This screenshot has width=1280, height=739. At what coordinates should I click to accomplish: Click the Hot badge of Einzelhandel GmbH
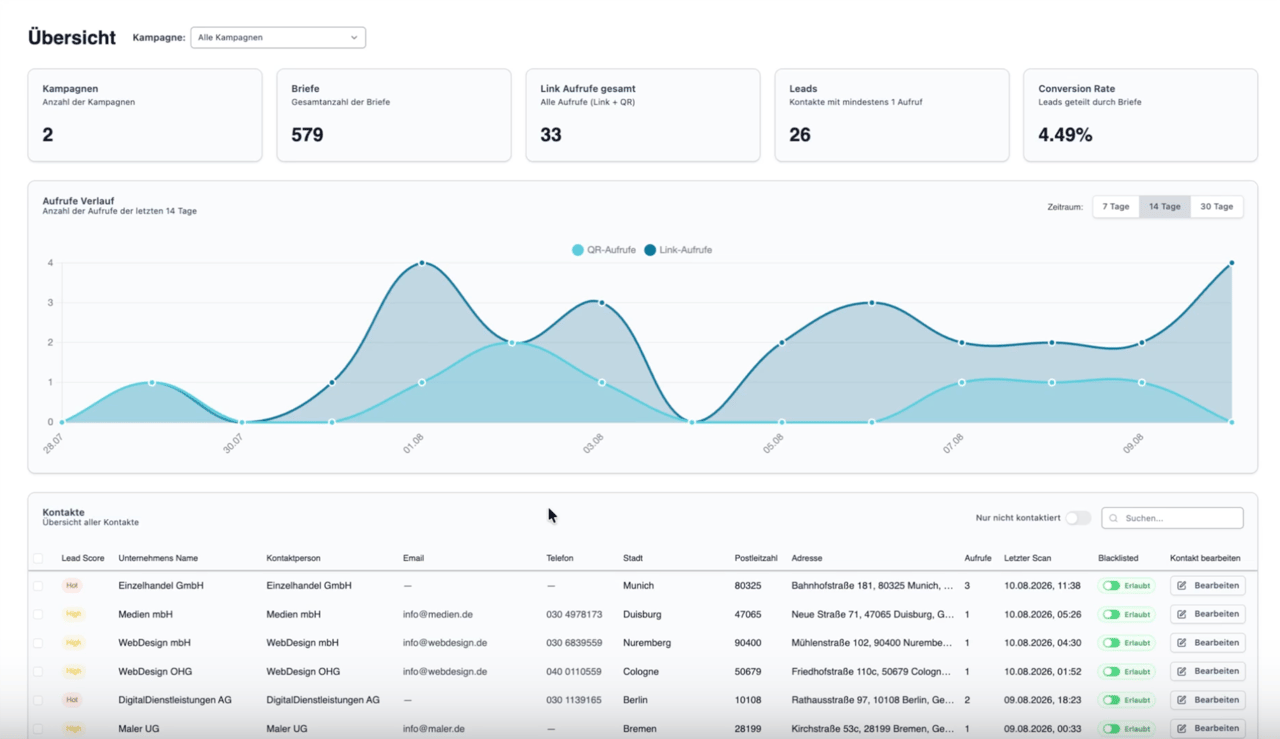click(x=71, y=585)
